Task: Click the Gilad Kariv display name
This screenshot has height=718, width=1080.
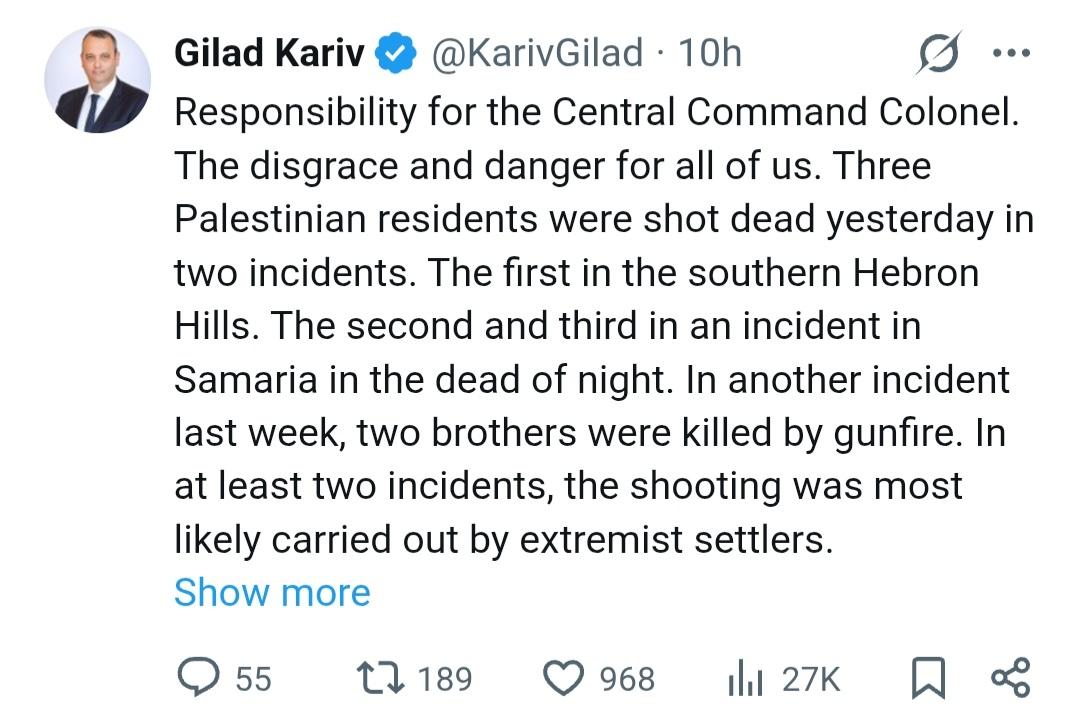Action: pyautogui.click(x=269, y=53)
